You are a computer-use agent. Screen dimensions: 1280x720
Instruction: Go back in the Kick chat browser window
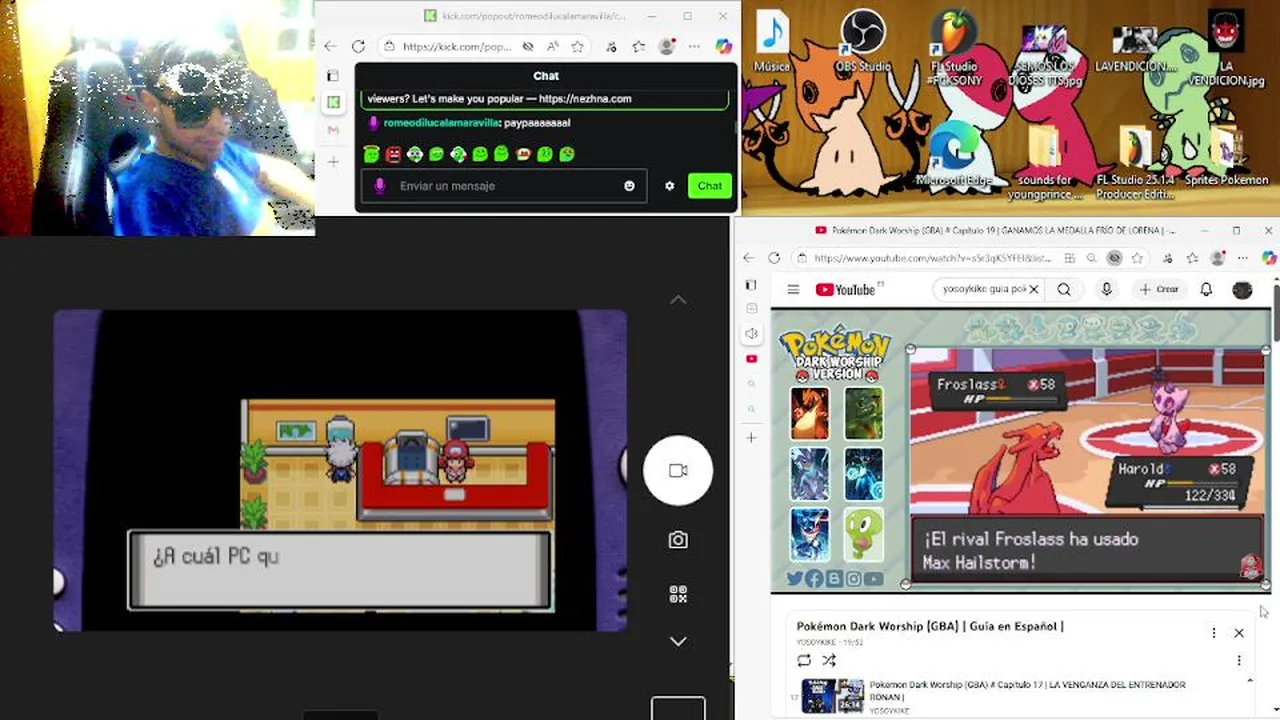(330, 46)
